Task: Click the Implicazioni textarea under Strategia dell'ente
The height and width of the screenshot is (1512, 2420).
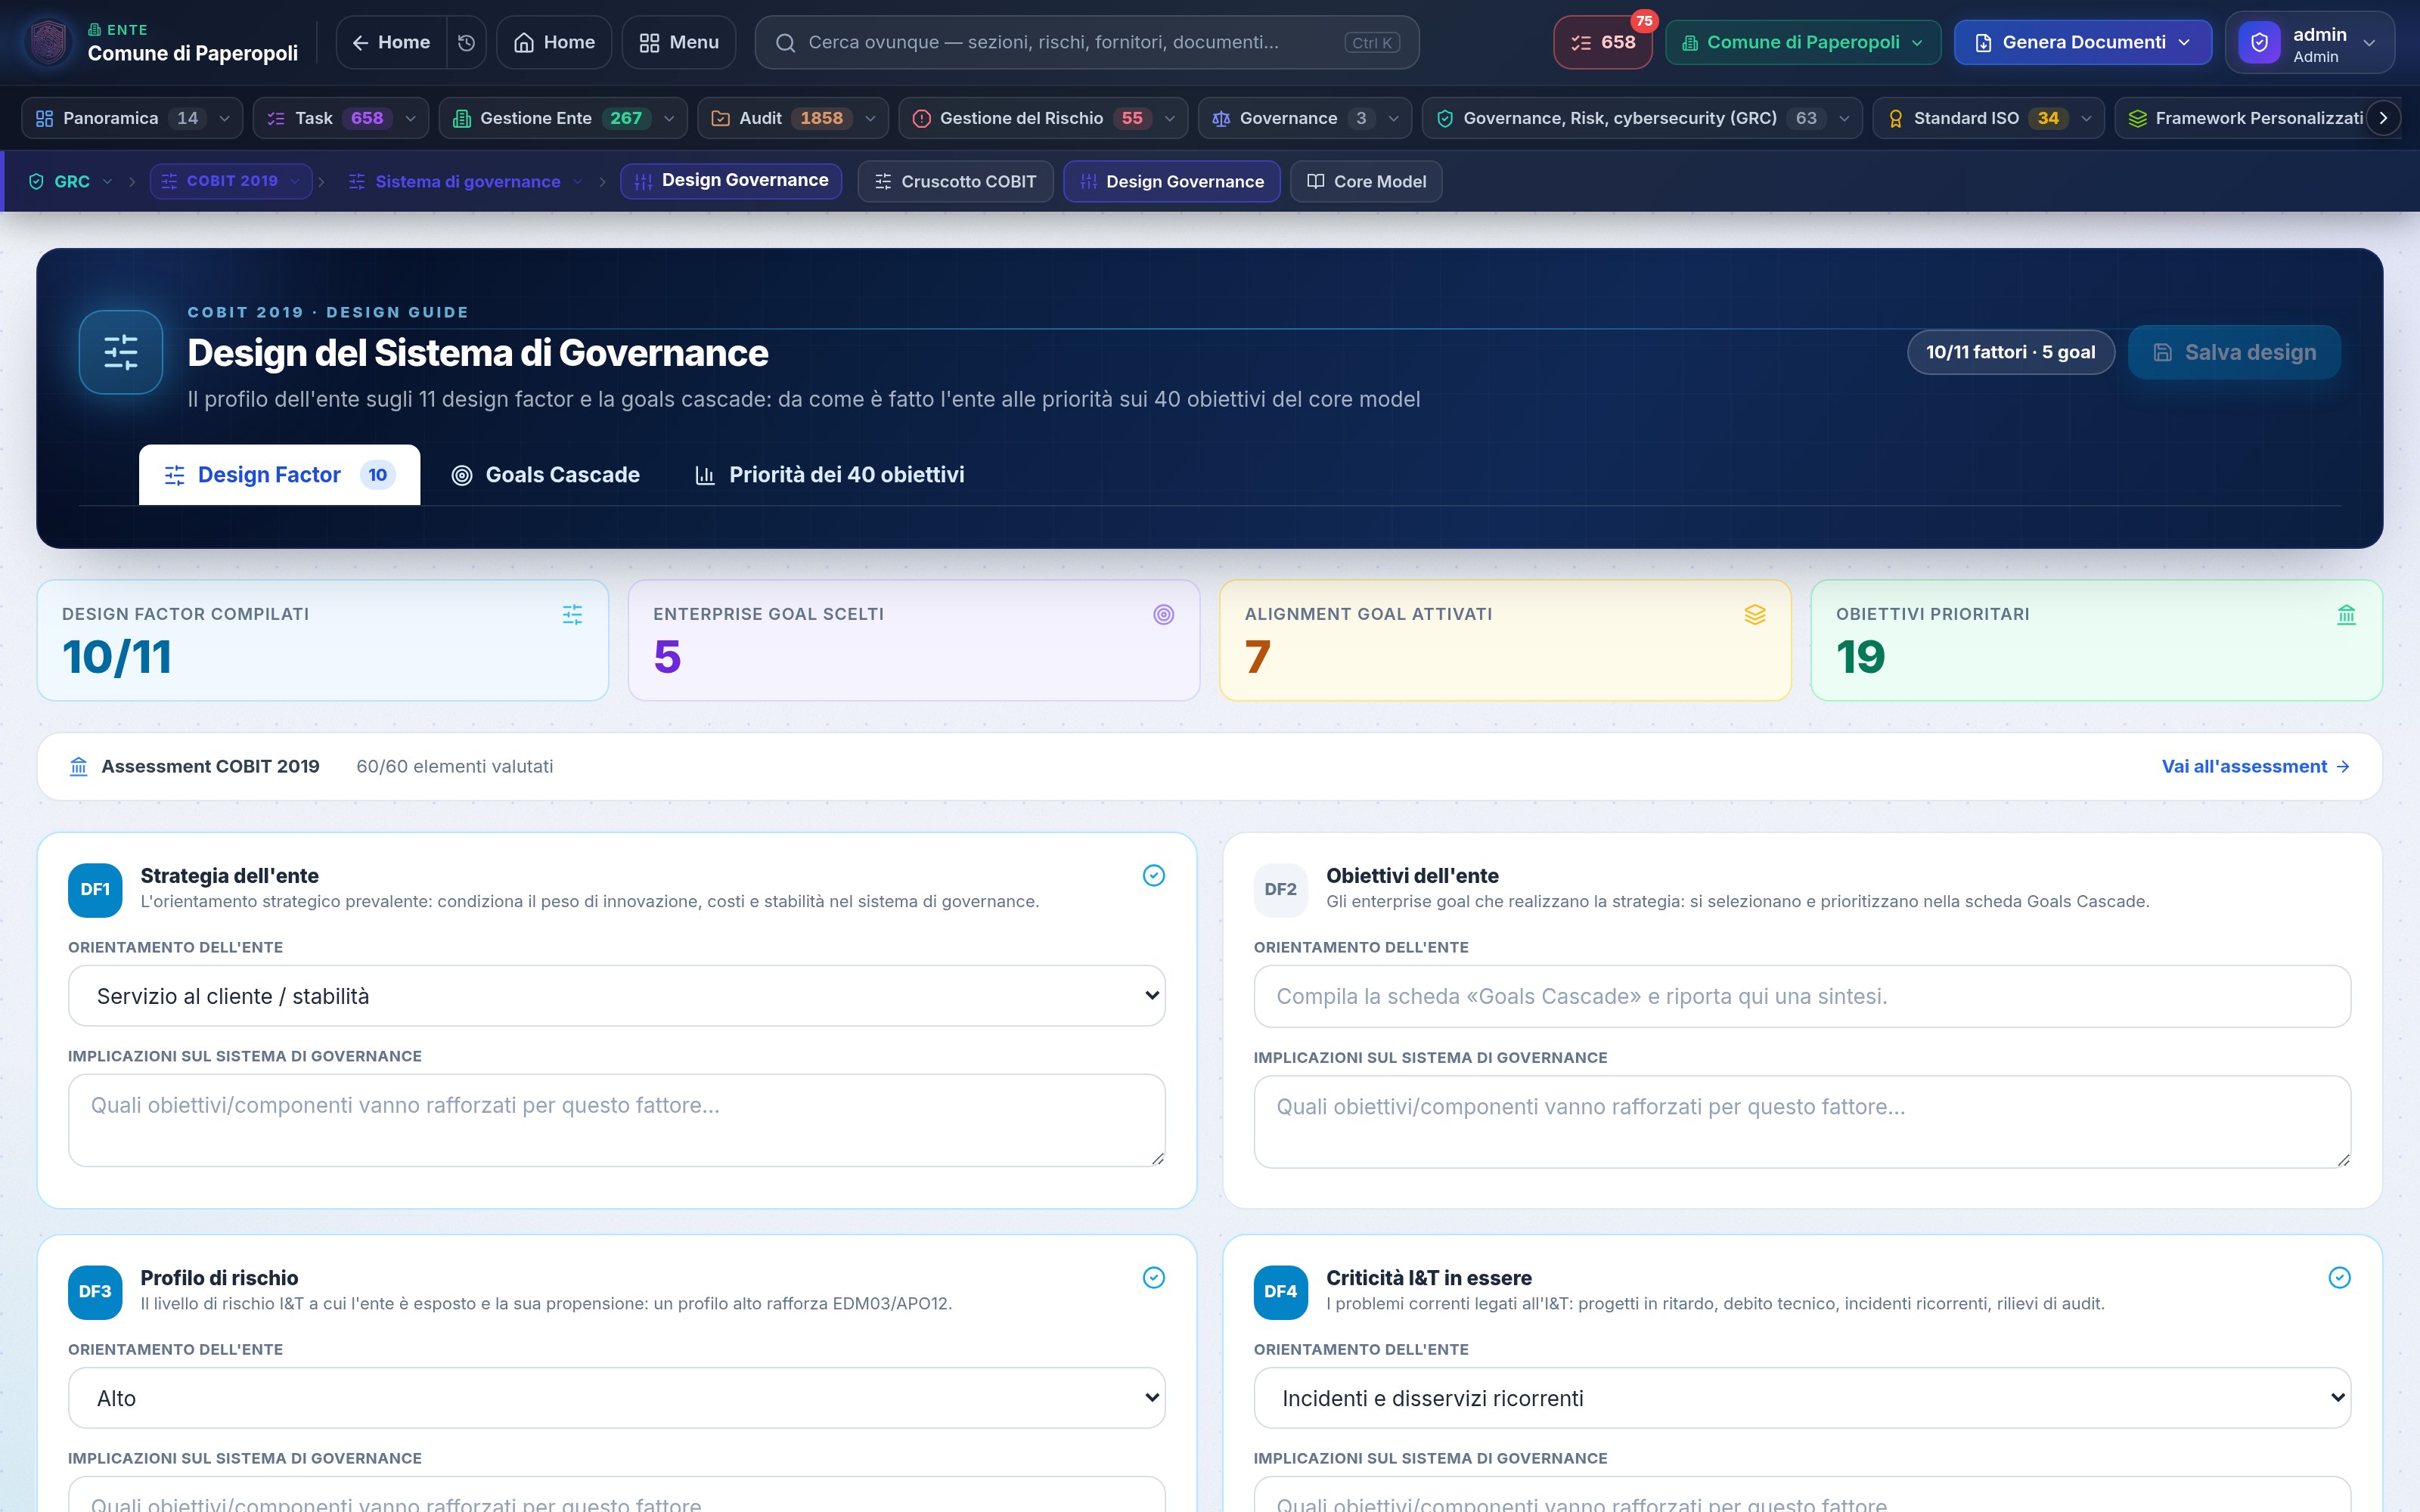Action: [x=616, y=1120]
